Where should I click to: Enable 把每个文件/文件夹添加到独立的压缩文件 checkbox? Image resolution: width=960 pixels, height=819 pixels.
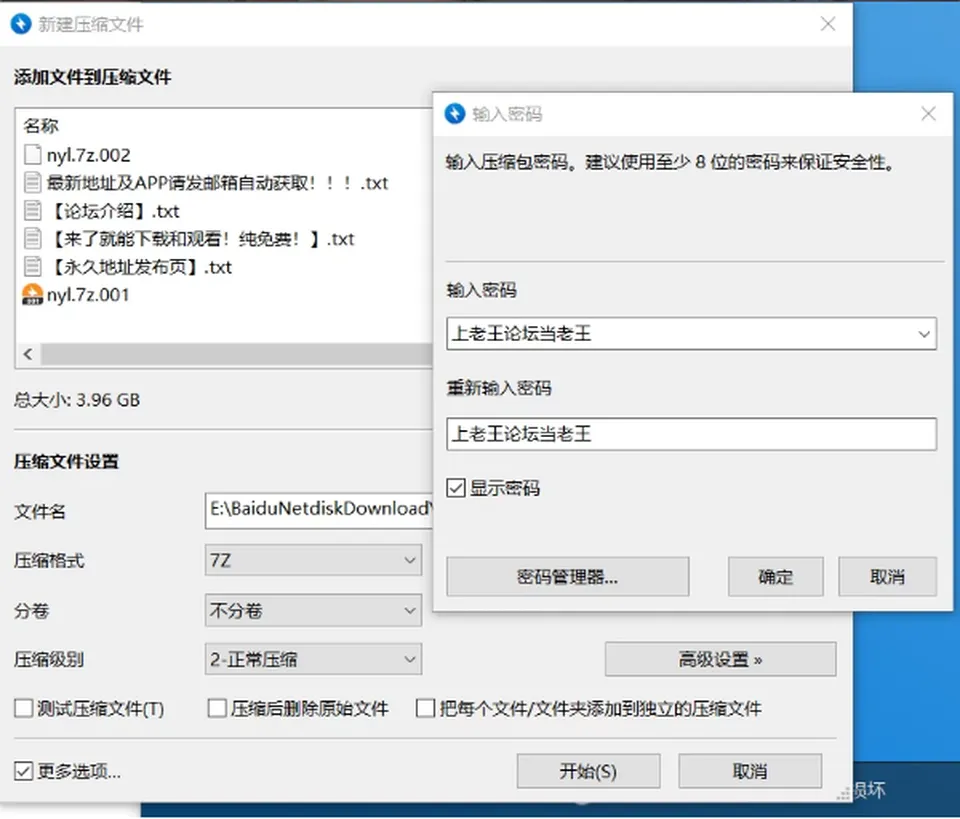coord(425,708)
